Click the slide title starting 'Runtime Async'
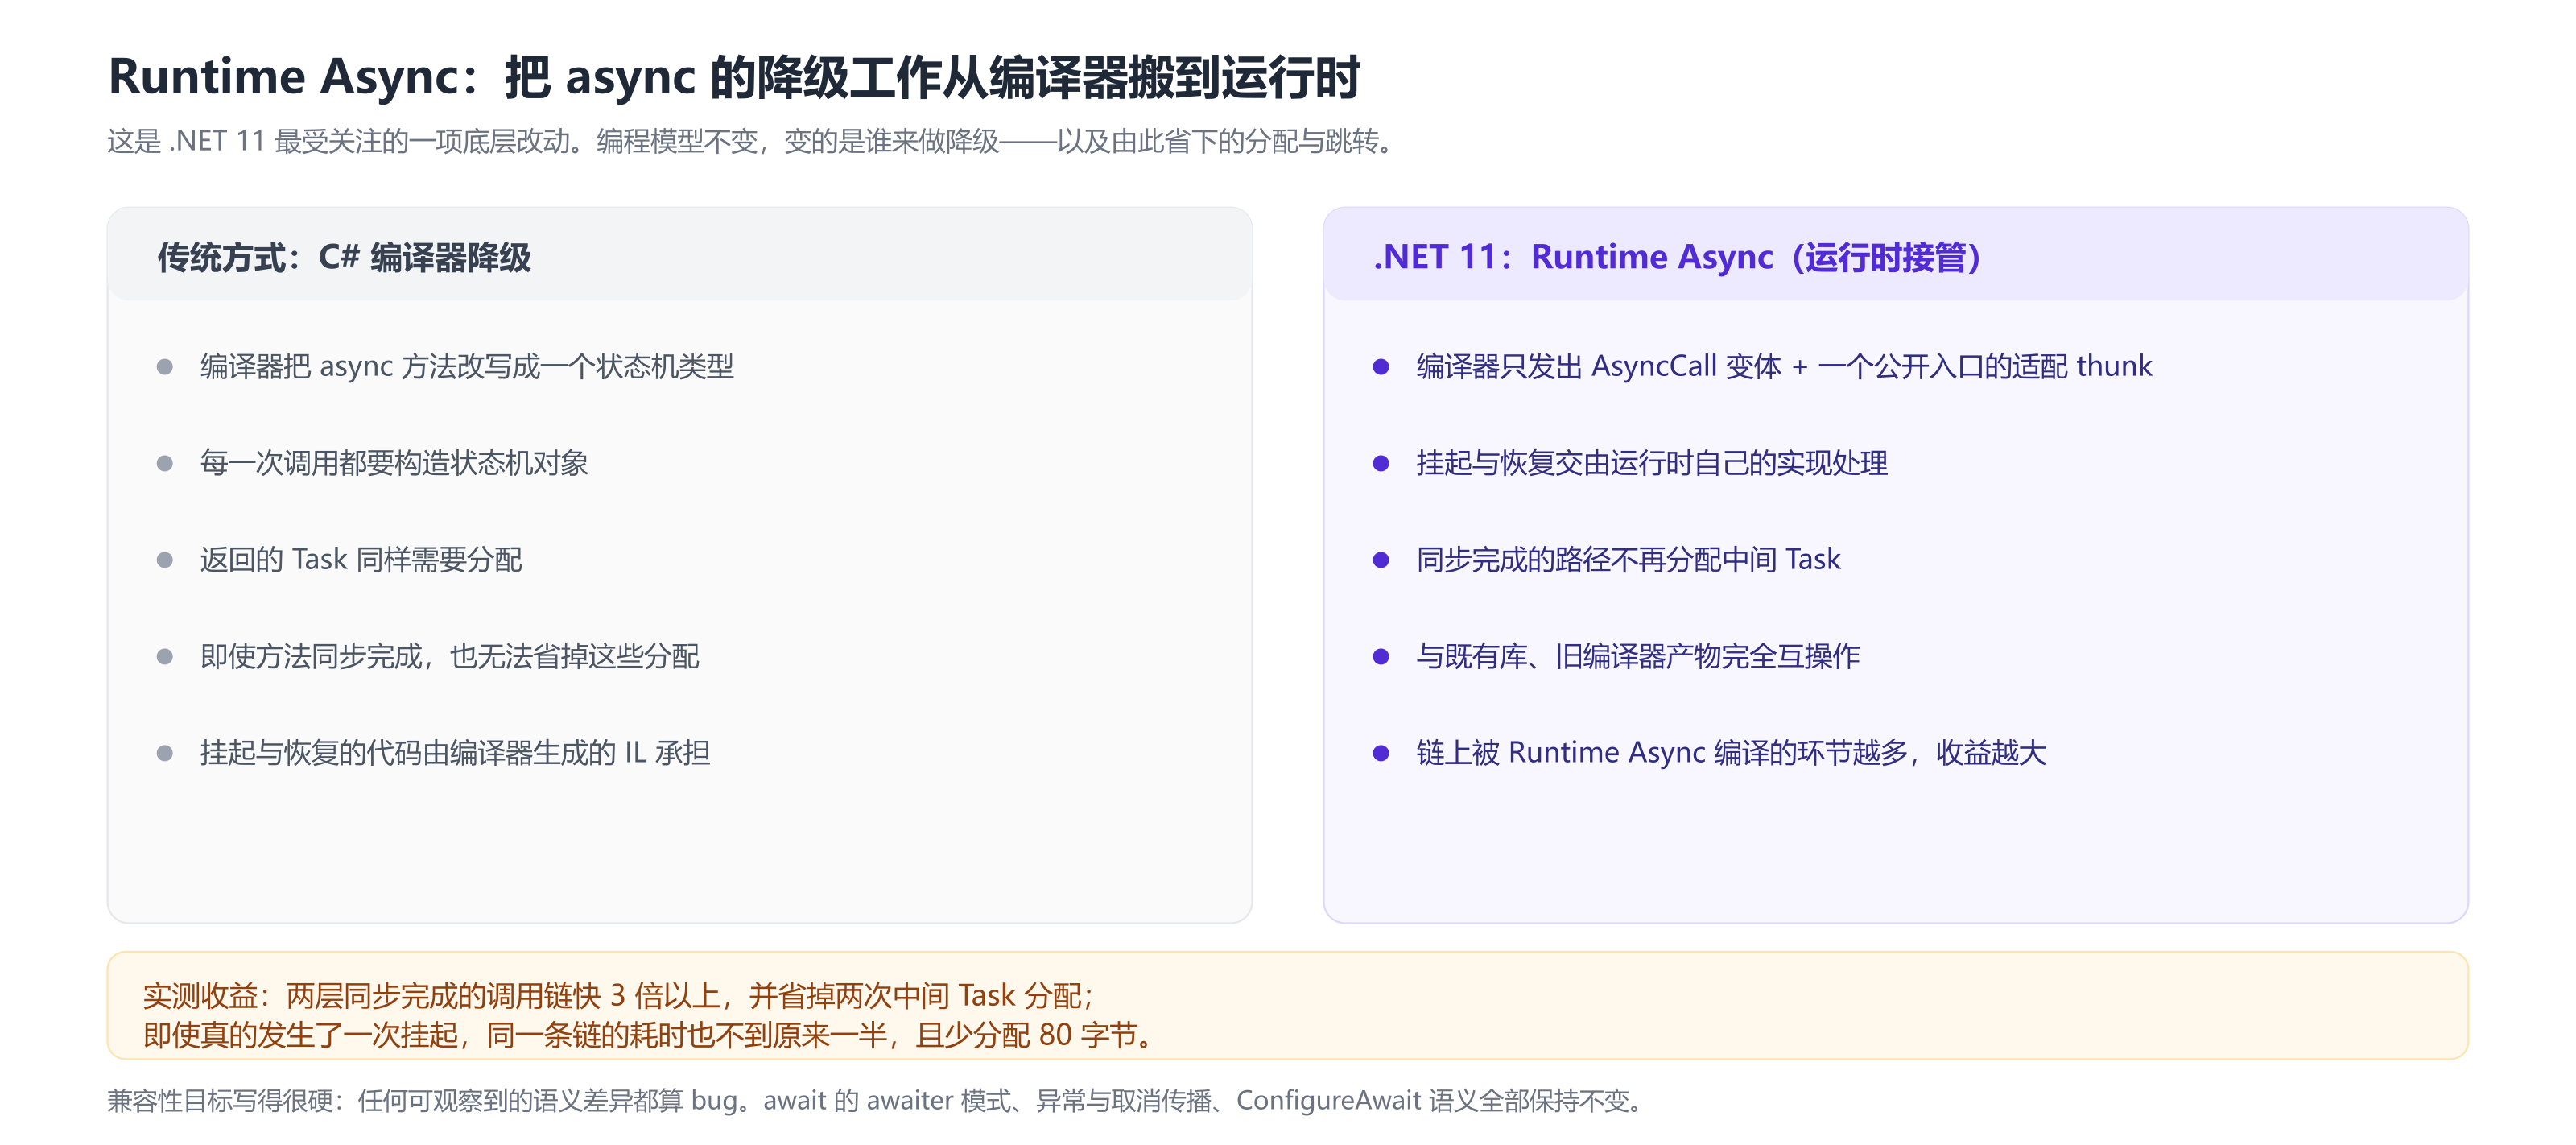 click(x=734, y=77)
